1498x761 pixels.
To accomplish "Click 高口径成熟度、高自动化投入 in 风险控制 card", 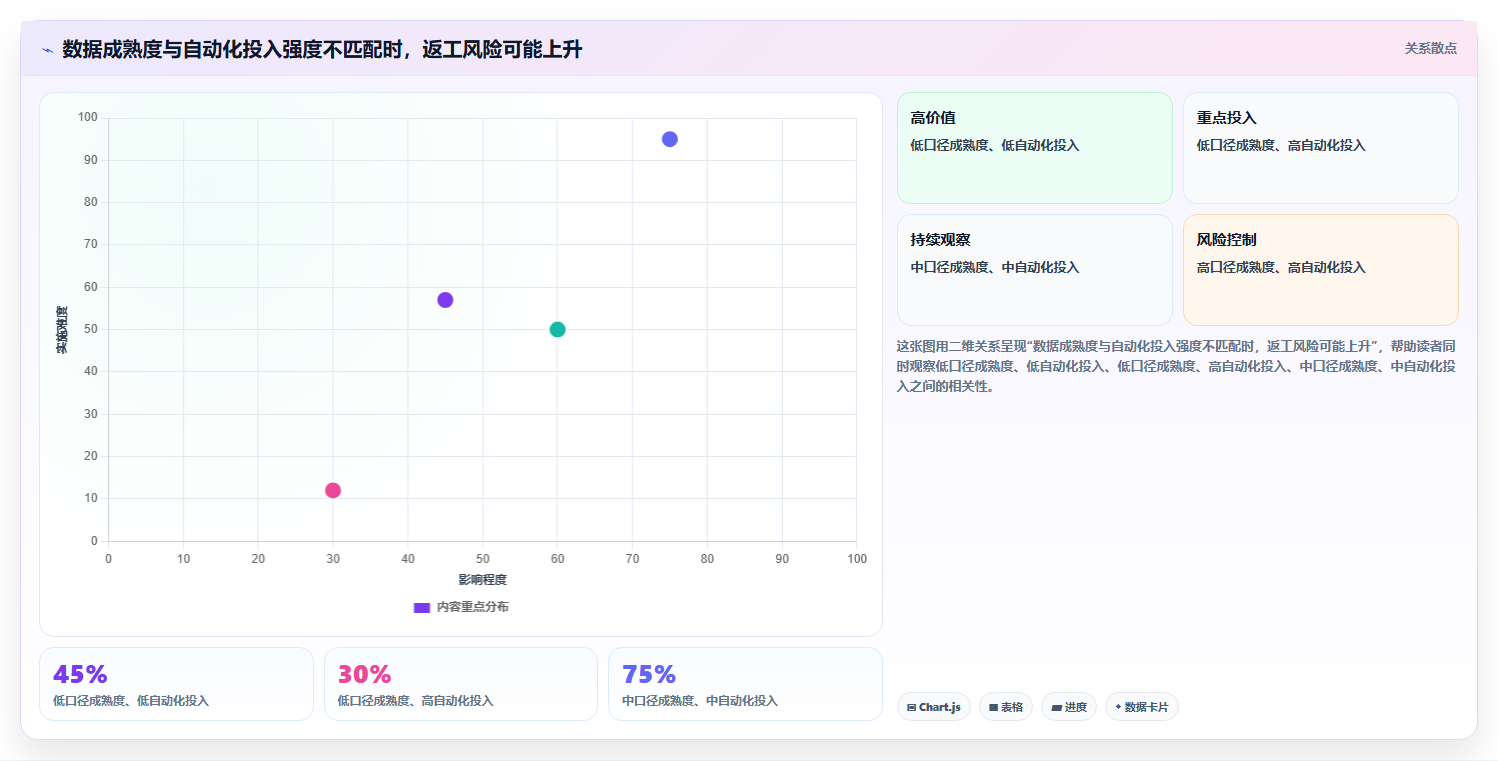I will coord(1281,267).
